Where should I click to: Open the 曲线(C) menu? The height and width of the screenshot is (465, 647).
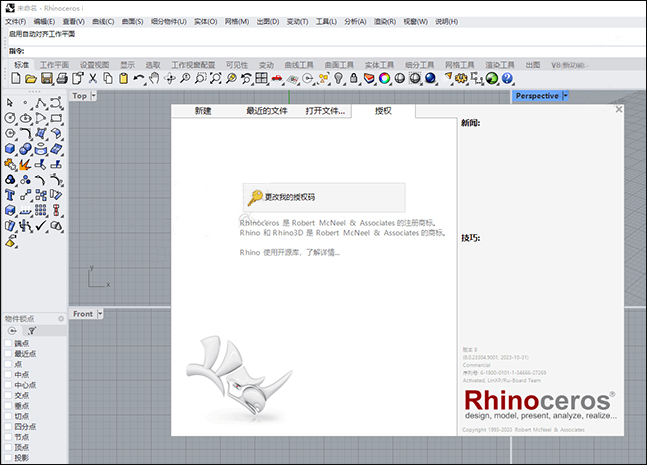click(x=101, y=21)
